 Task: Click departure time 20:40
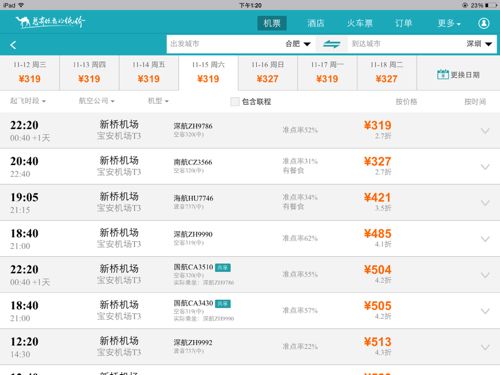[x=24, y=161]
